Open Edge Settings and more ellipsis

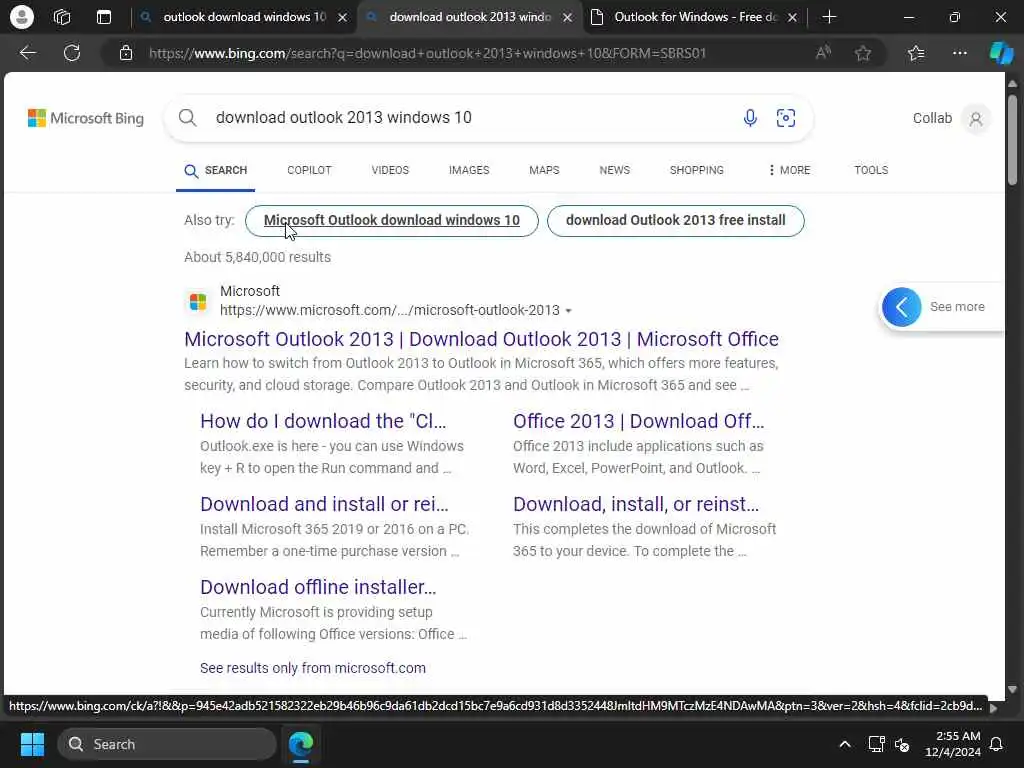point(959,53)
